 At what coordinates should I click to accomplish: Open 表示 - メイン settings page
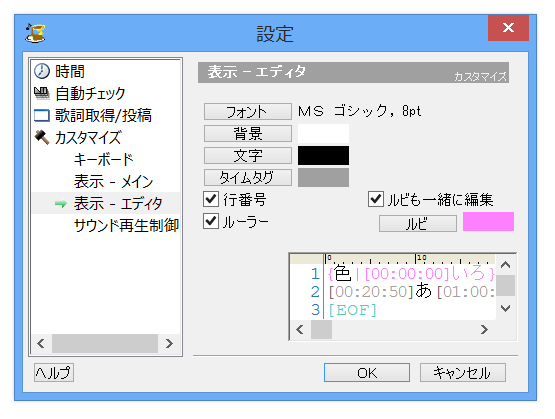(x=113, y=182)
